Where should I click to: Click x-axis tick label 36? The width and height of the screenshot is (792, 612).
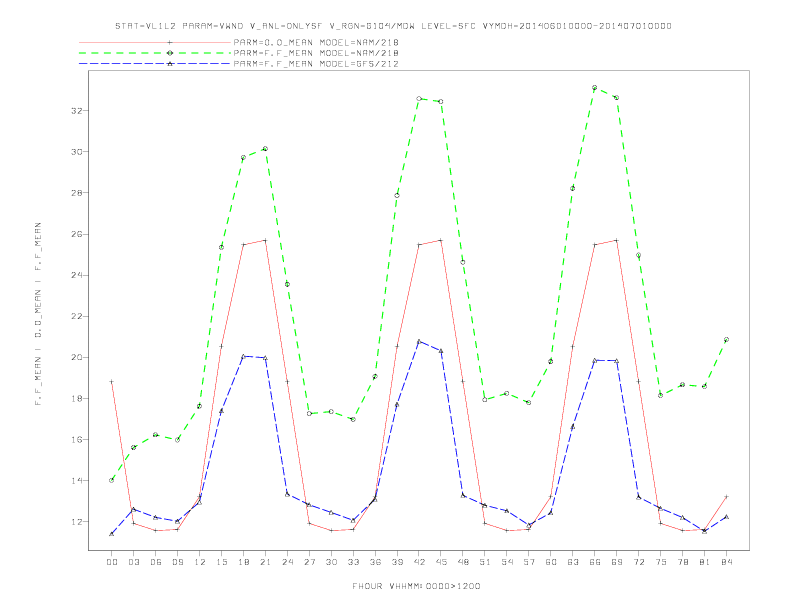coord(375,562)
